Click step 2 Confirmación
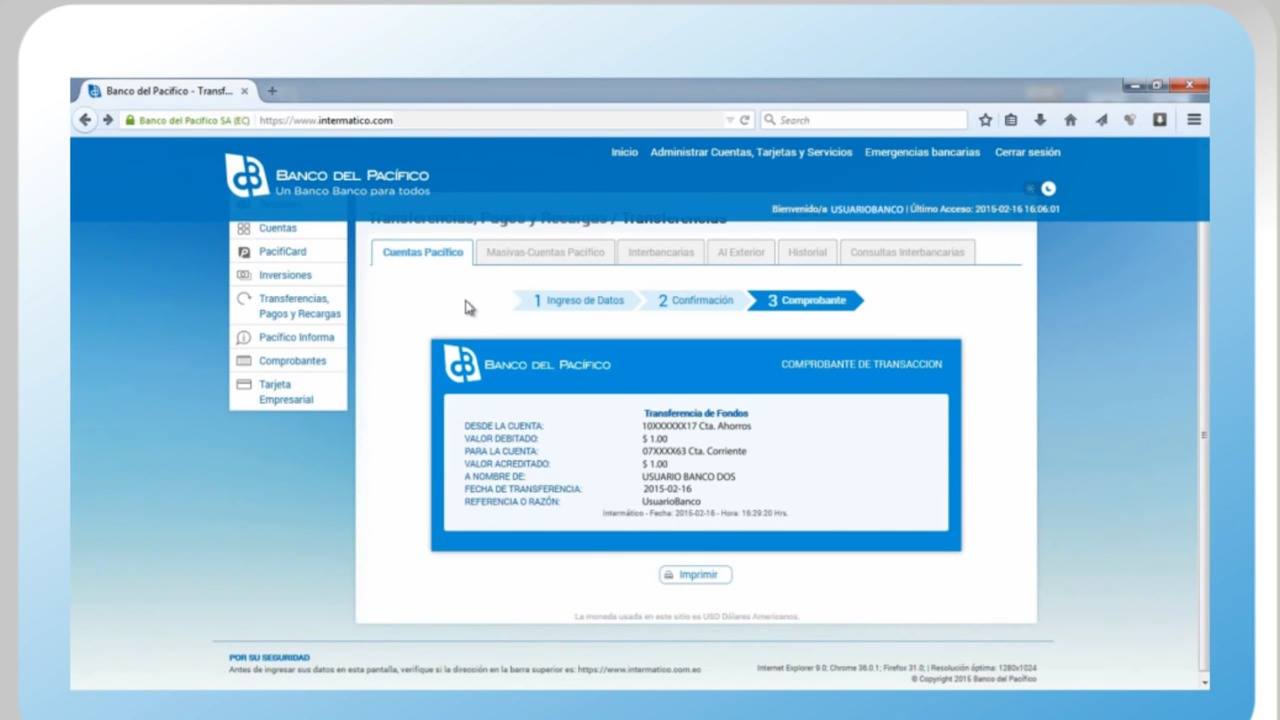 [695, 300]
